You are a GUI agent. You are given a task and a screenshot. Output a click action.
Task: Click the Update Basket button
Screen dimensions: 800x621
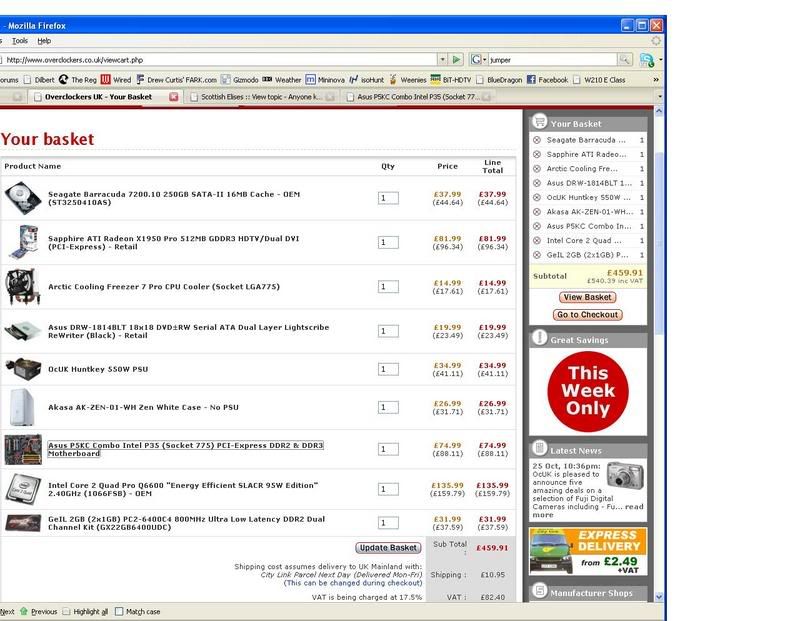pos(388,548)
